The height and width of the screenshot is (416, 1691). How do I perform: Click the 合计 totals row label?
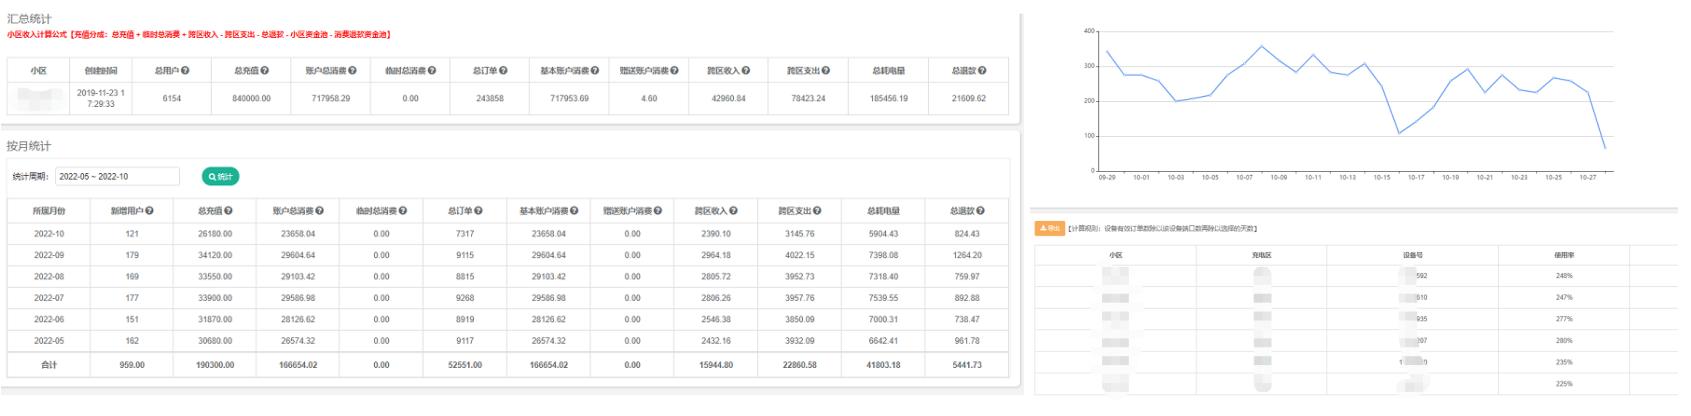[x=49, y=365]
